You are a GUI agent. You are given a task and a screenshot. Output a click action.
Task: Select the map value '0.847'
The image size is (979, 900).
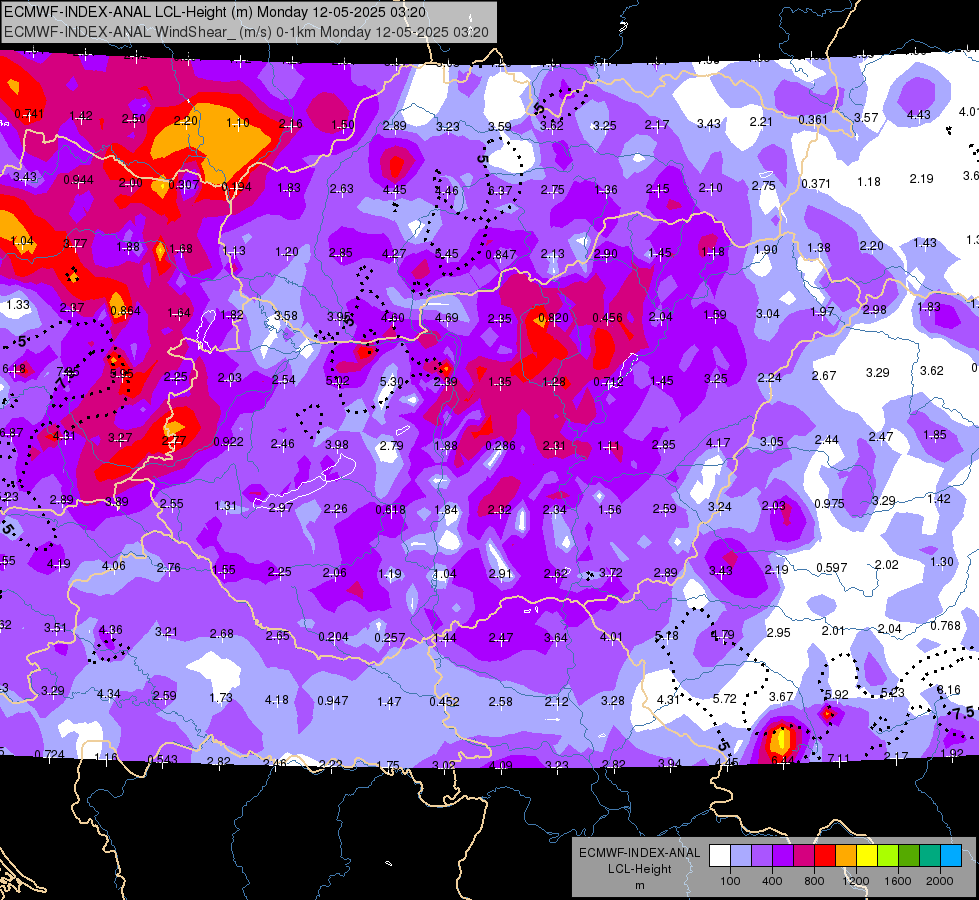501,254
